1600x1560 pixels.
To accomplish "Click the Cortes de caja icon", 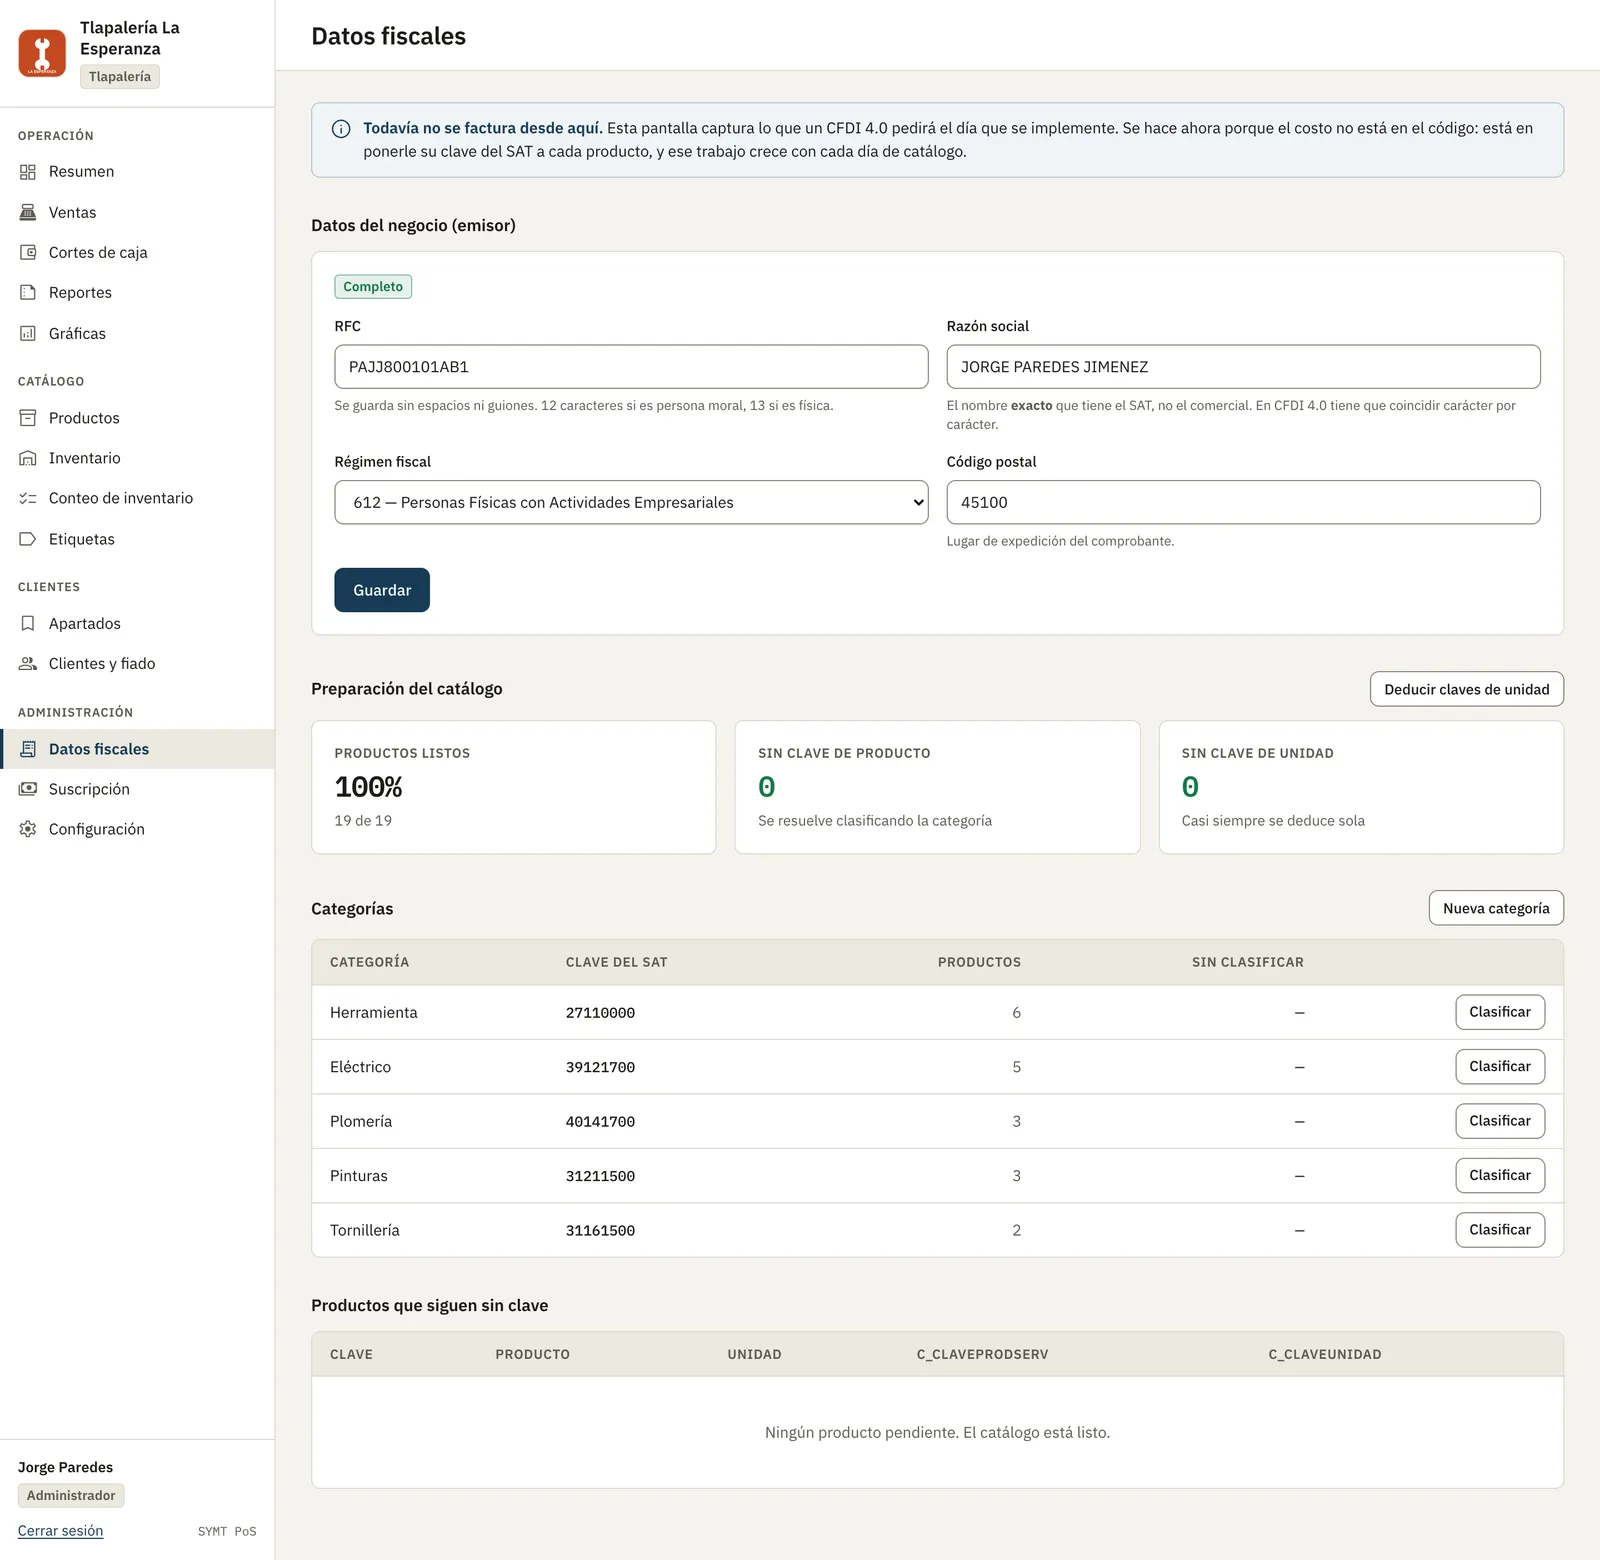I will [x=28, y=252].
